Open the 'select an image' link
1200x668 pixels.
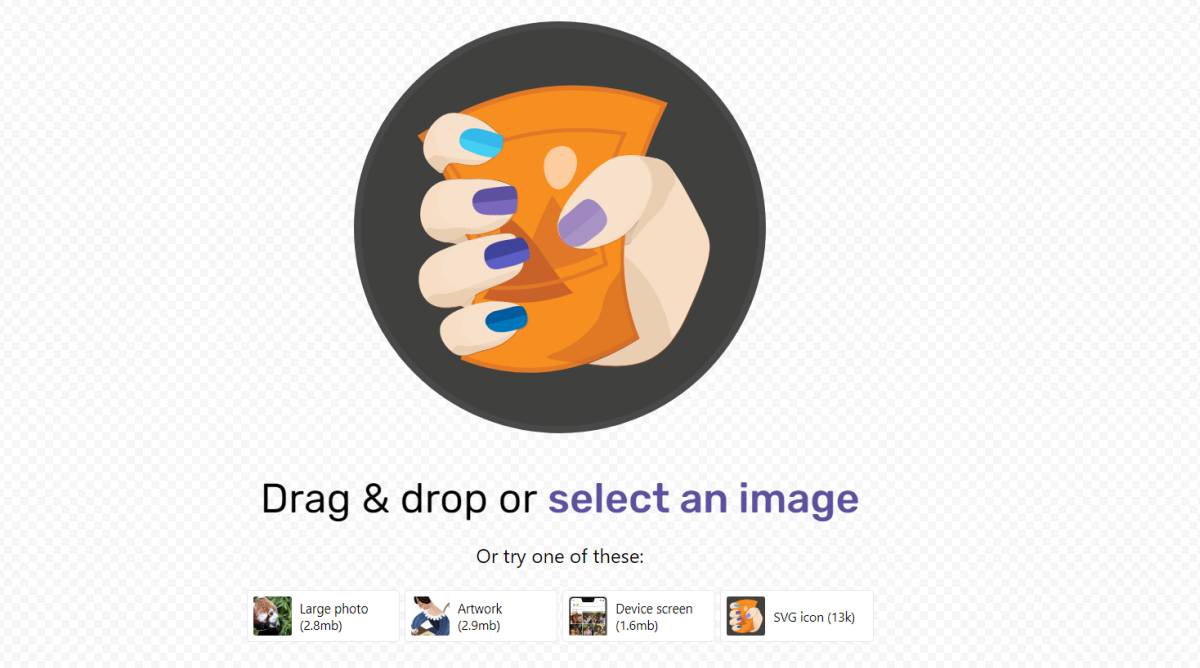703,498
